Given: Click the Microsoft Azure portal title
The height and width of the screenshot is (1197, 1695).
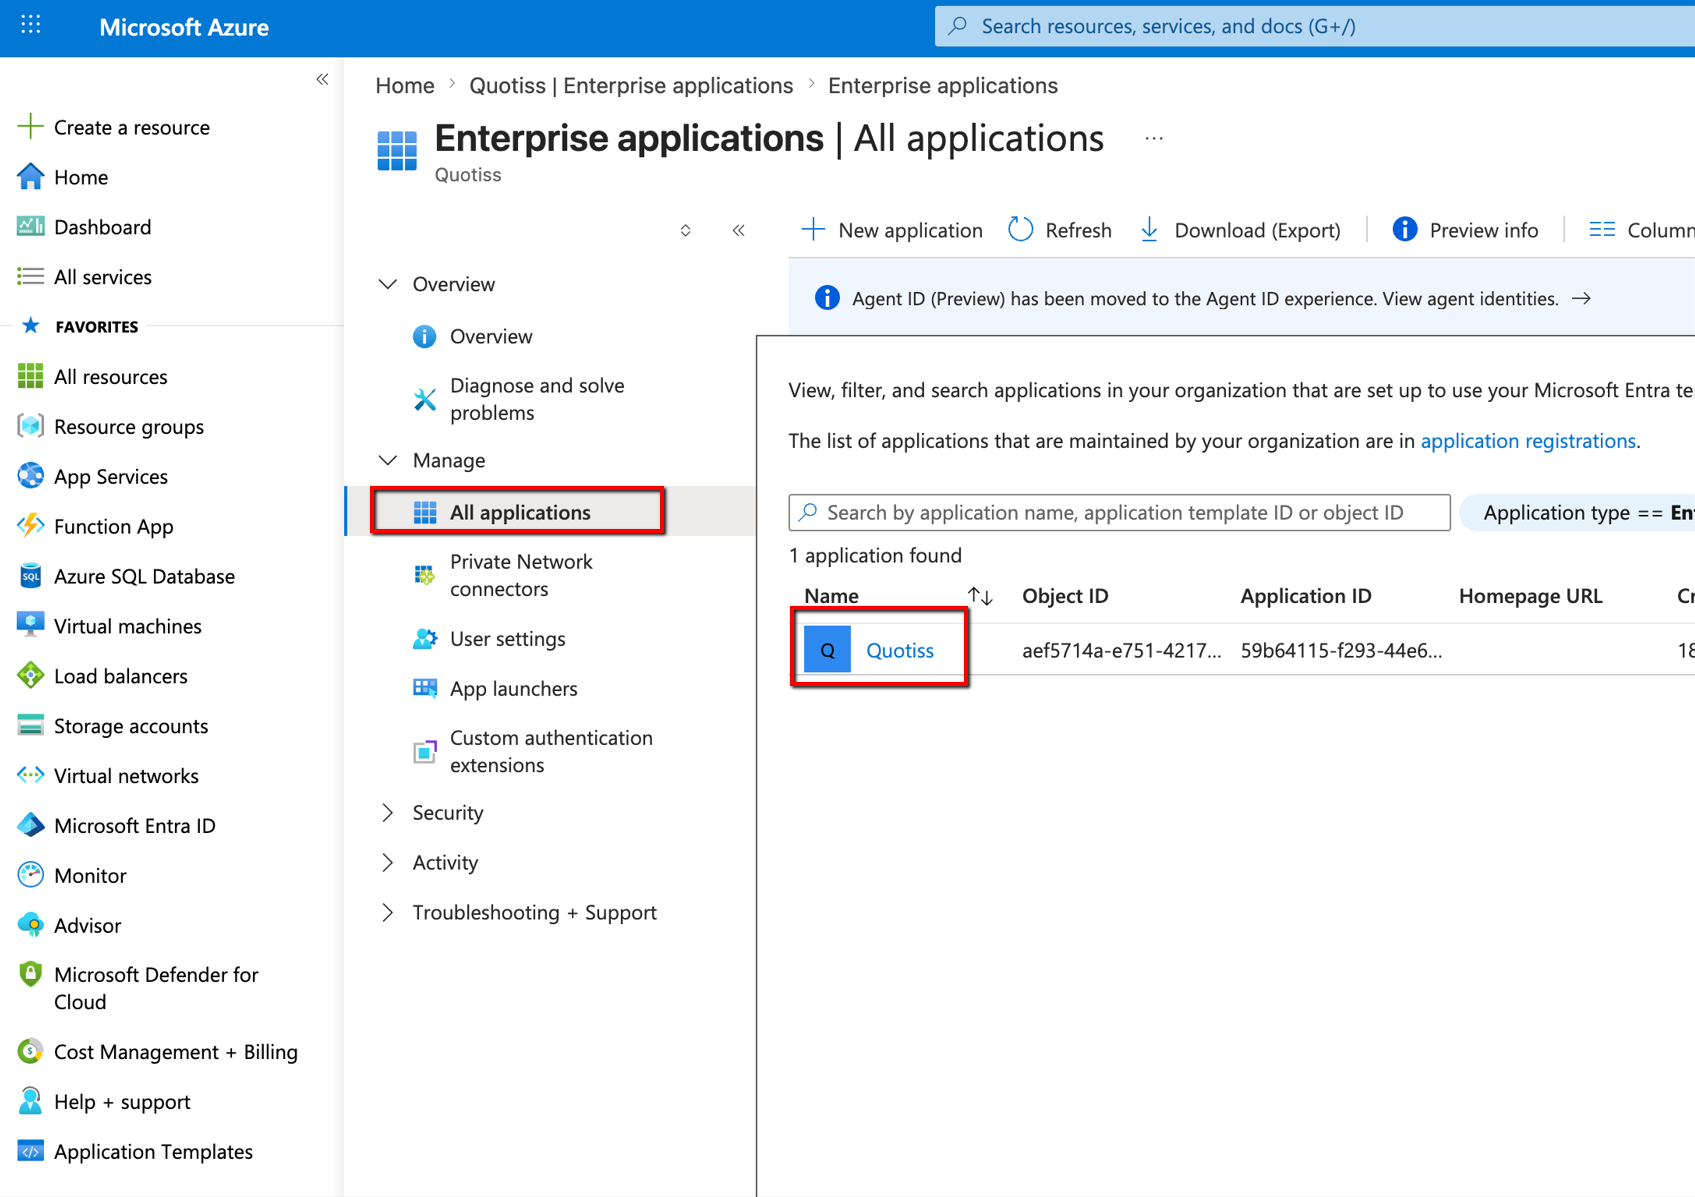Looking at the screenshot, I should tap(184, 27).
